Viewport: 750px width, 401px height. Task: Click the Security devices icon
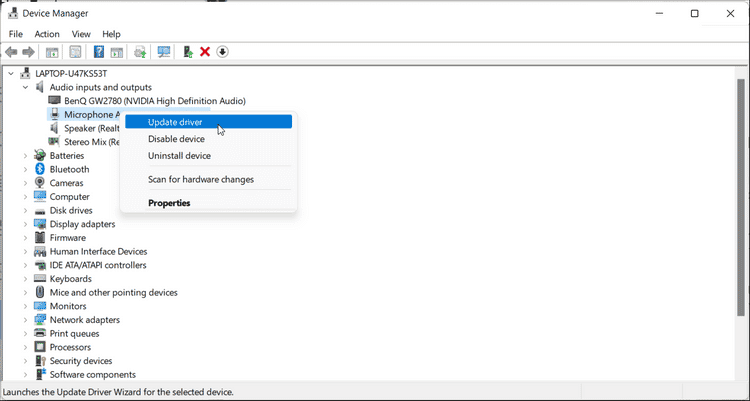coord(40,361)
